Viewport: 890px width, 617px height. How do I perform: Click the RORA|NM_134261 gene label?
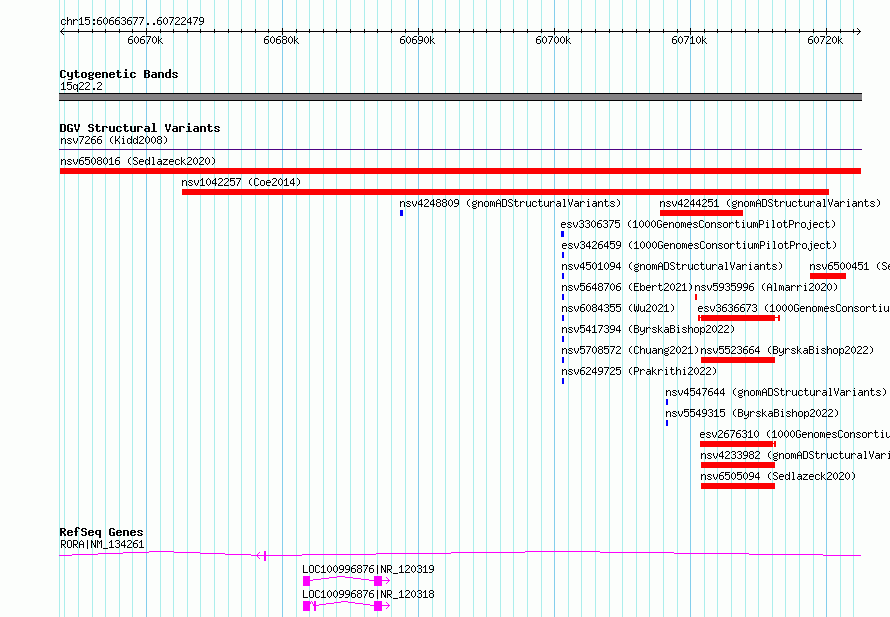click(102, 544)
